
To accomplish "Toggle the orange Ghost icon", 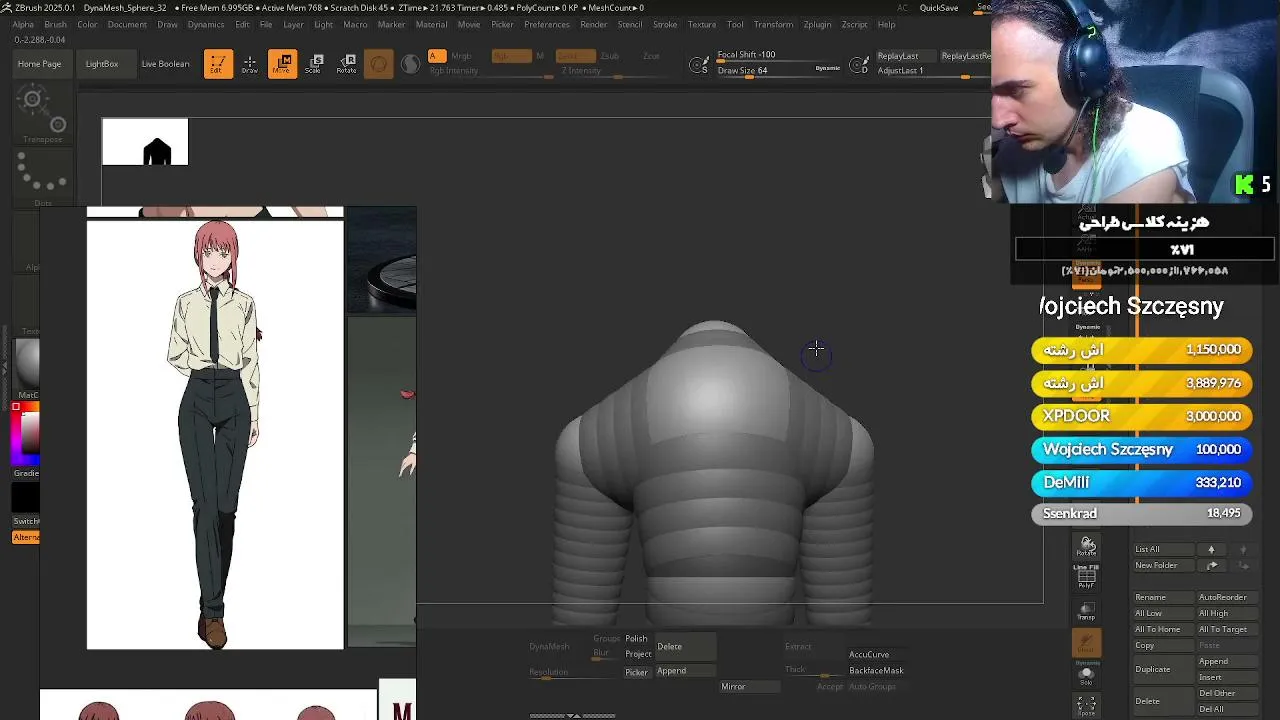I will tap(1087, 643).
